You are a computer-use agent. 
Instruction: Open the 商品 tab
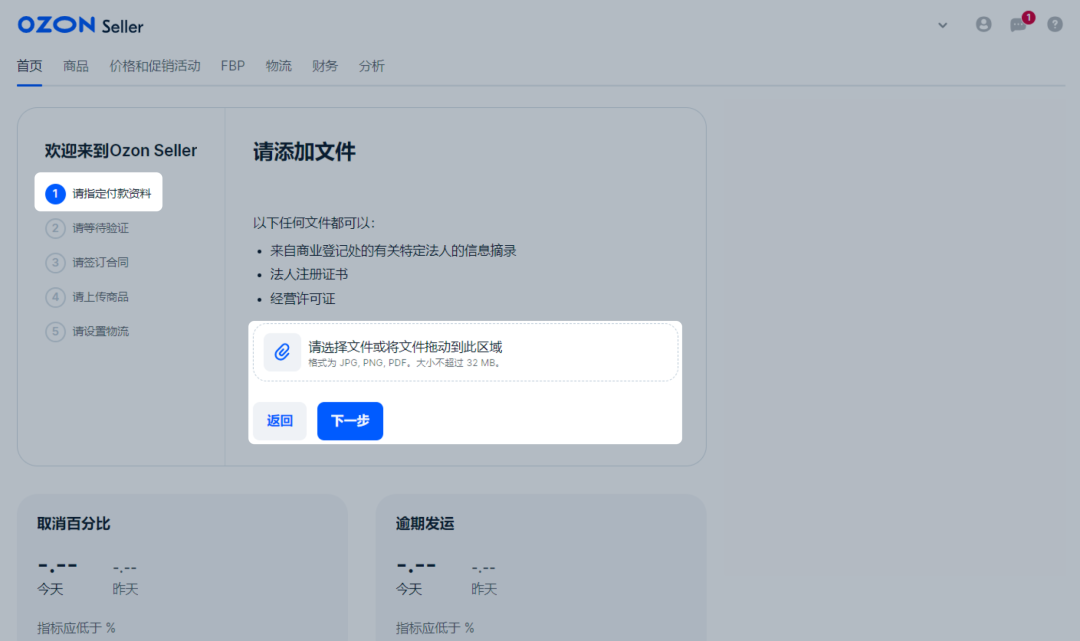point(76,66)
